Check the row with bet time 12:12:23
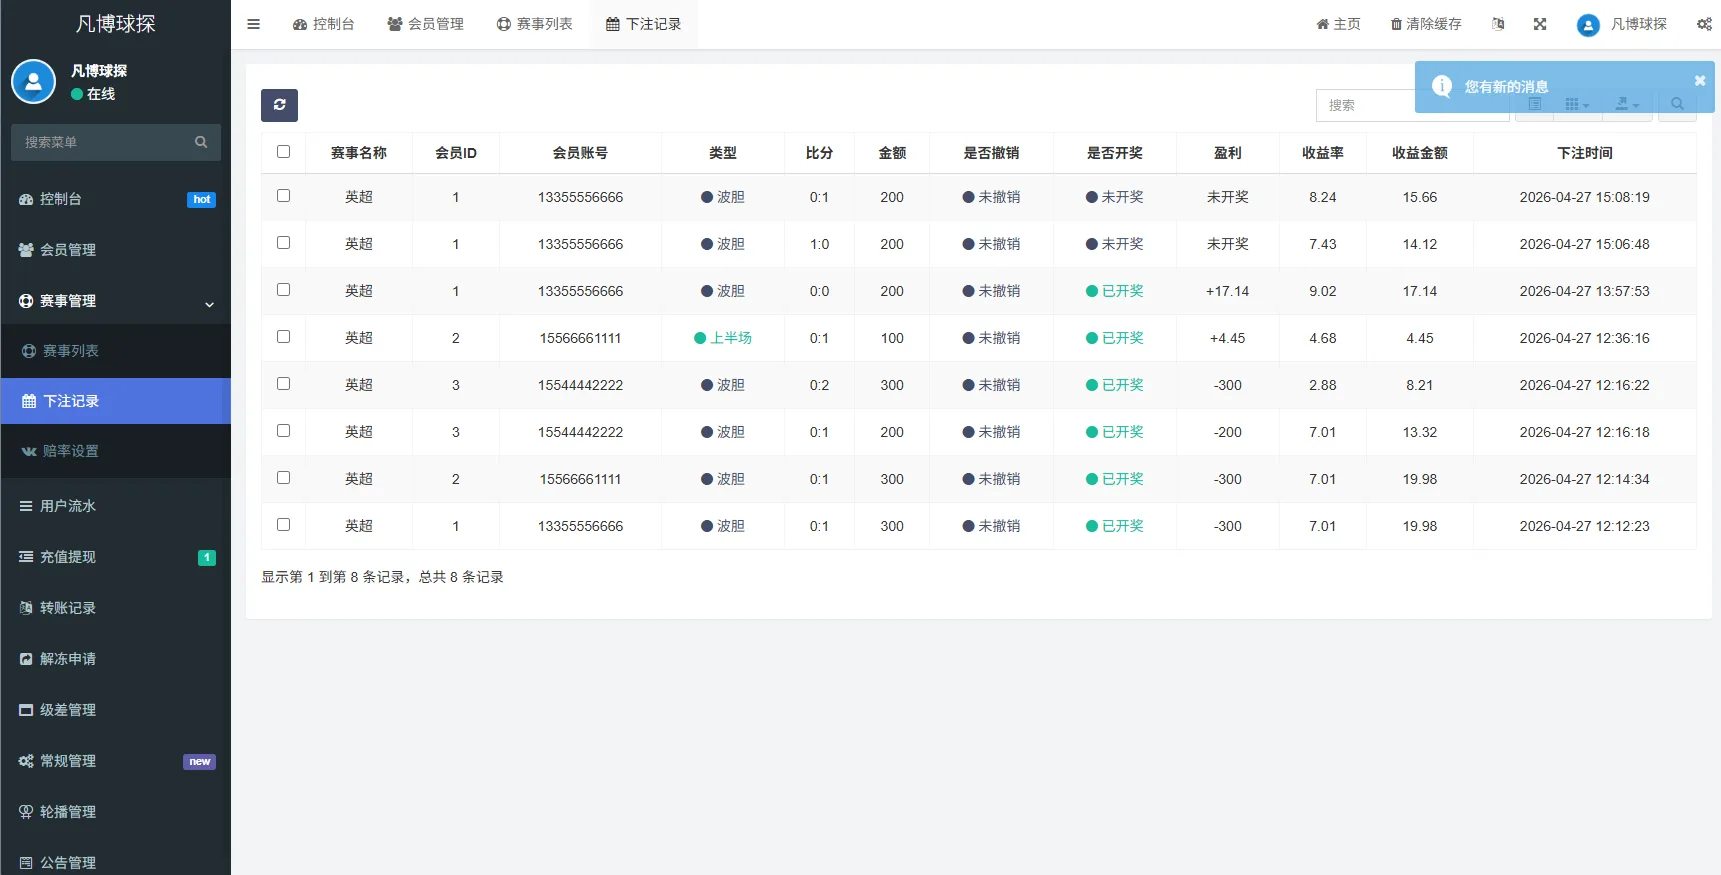This screenshot has width=1721, height=875. 283,525
